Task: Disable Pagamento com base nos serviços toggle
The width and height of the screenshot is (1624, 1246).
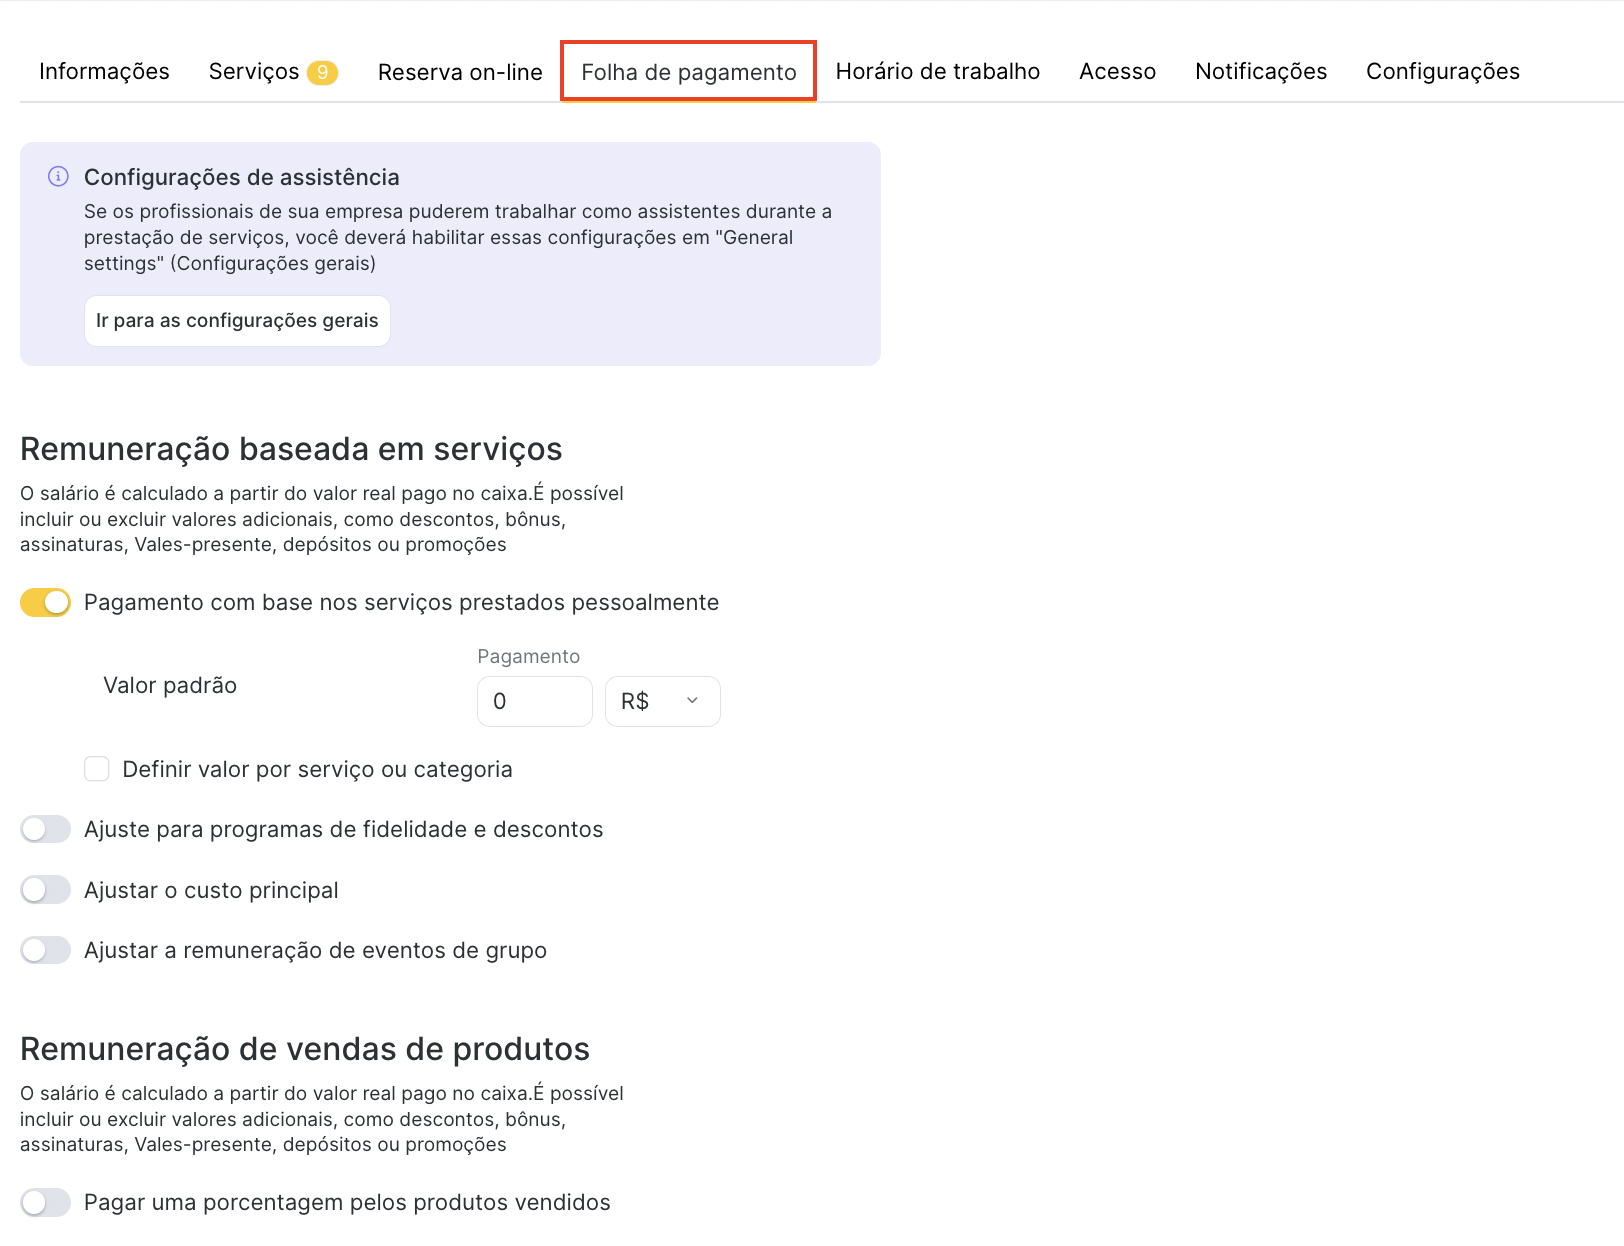Action: coord(46,602)
